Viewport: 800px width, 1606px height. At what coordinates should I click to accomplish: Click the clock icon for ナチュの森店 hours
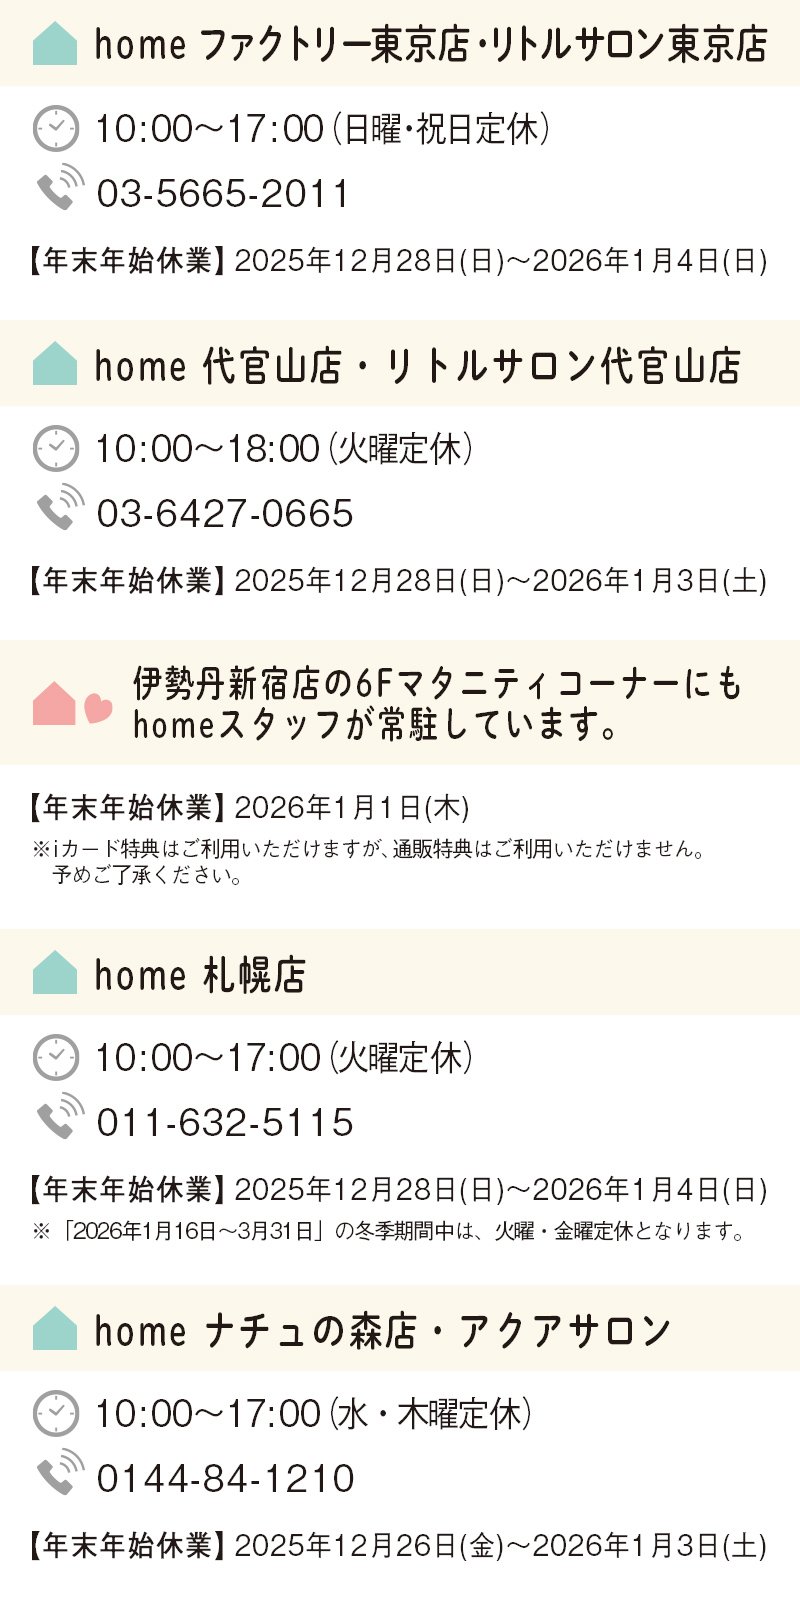pos(56,1414)
